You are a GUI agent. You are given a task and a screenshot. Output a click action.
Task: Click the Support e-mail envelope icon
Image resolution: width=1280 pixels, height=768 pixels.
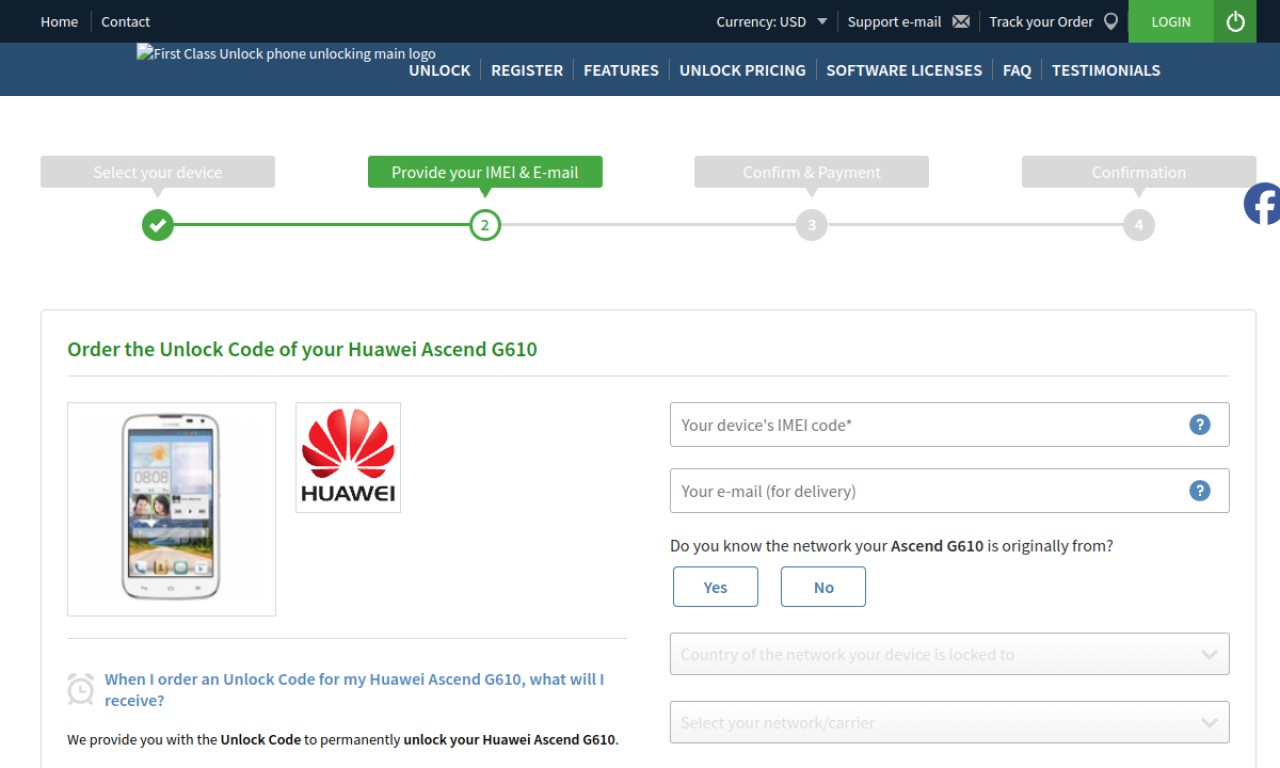(961, 21)
